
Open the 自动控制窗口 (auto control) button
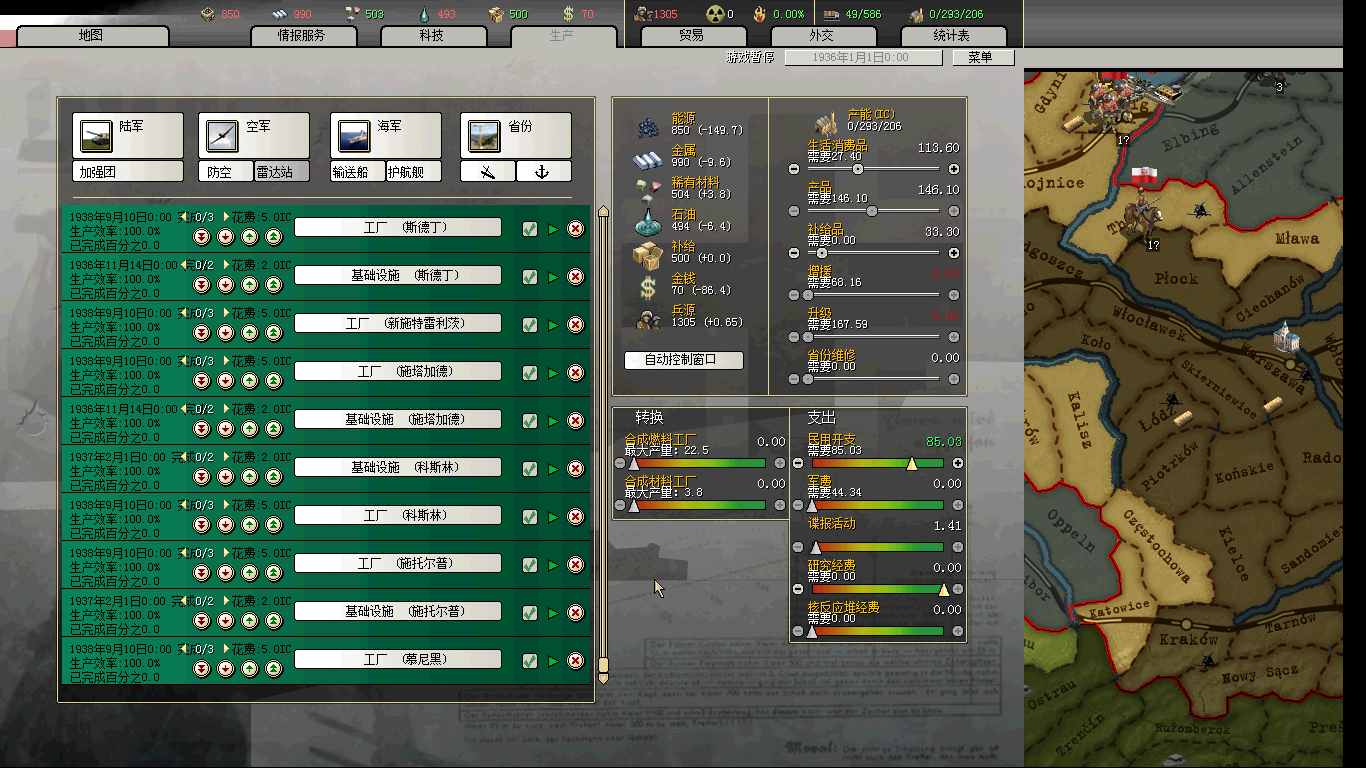click(x=684, y=360)
